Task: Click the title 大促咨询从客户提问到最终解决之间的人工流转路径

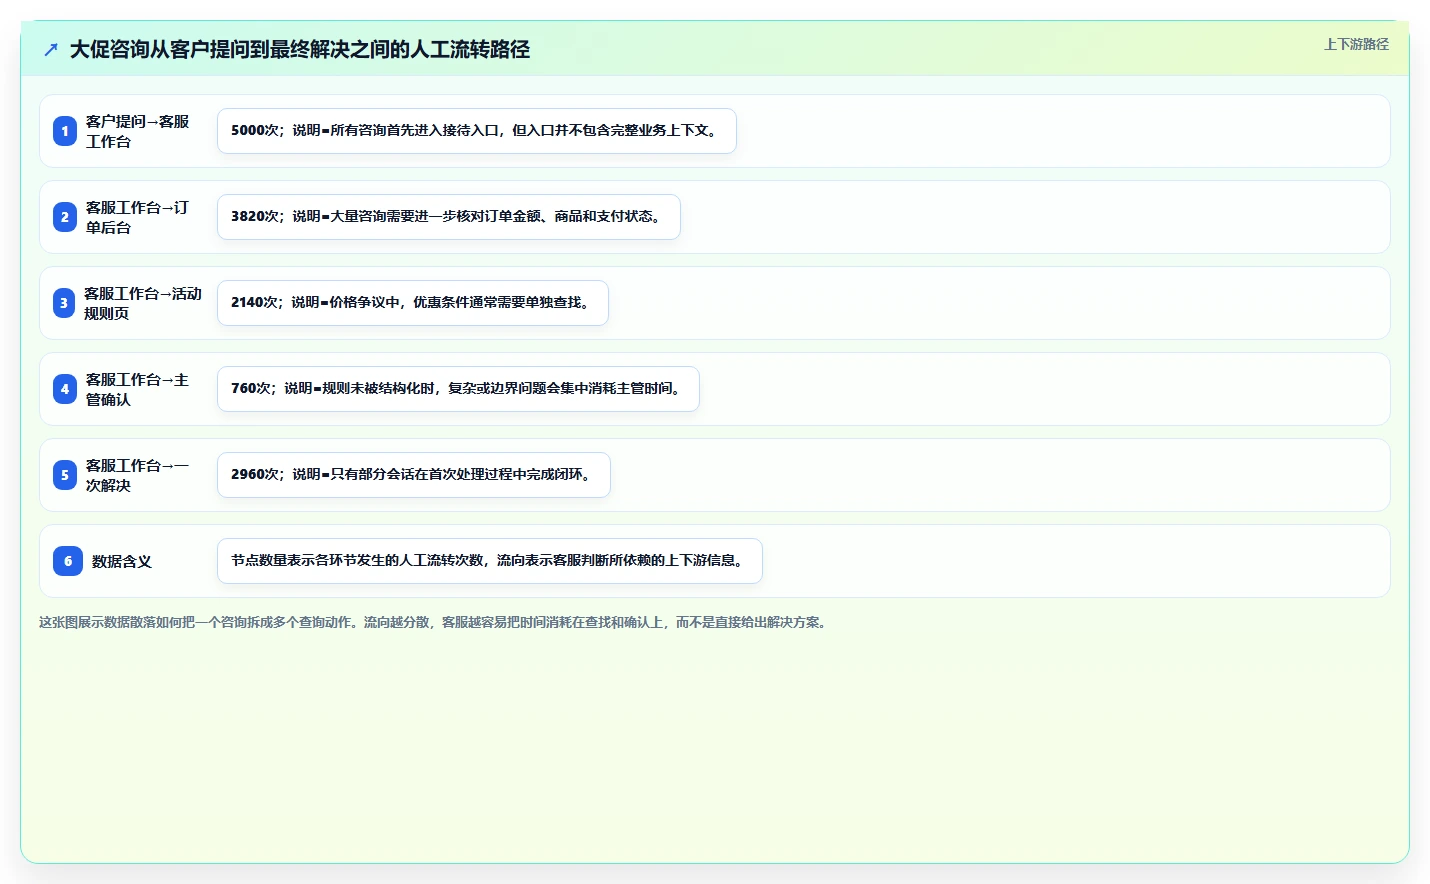Action: pyautogui.click(x=300, y=49)
